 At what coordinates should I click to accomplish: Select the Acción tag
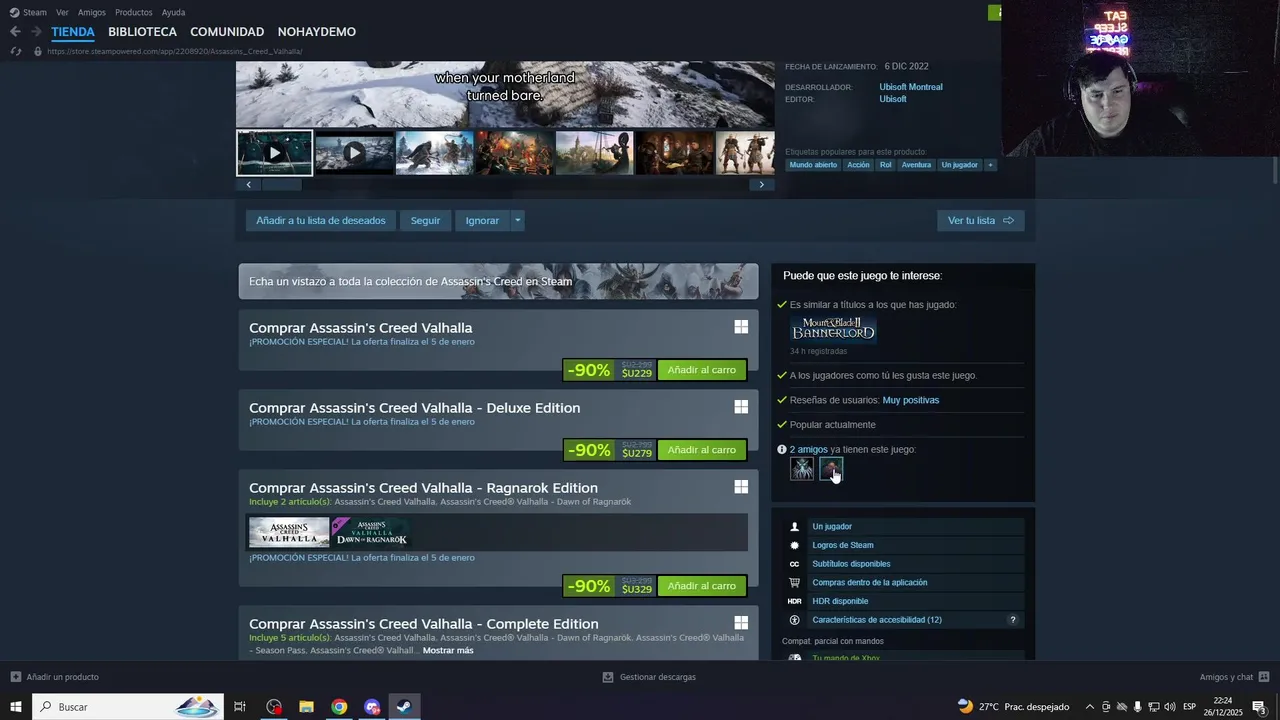(858, 165)
